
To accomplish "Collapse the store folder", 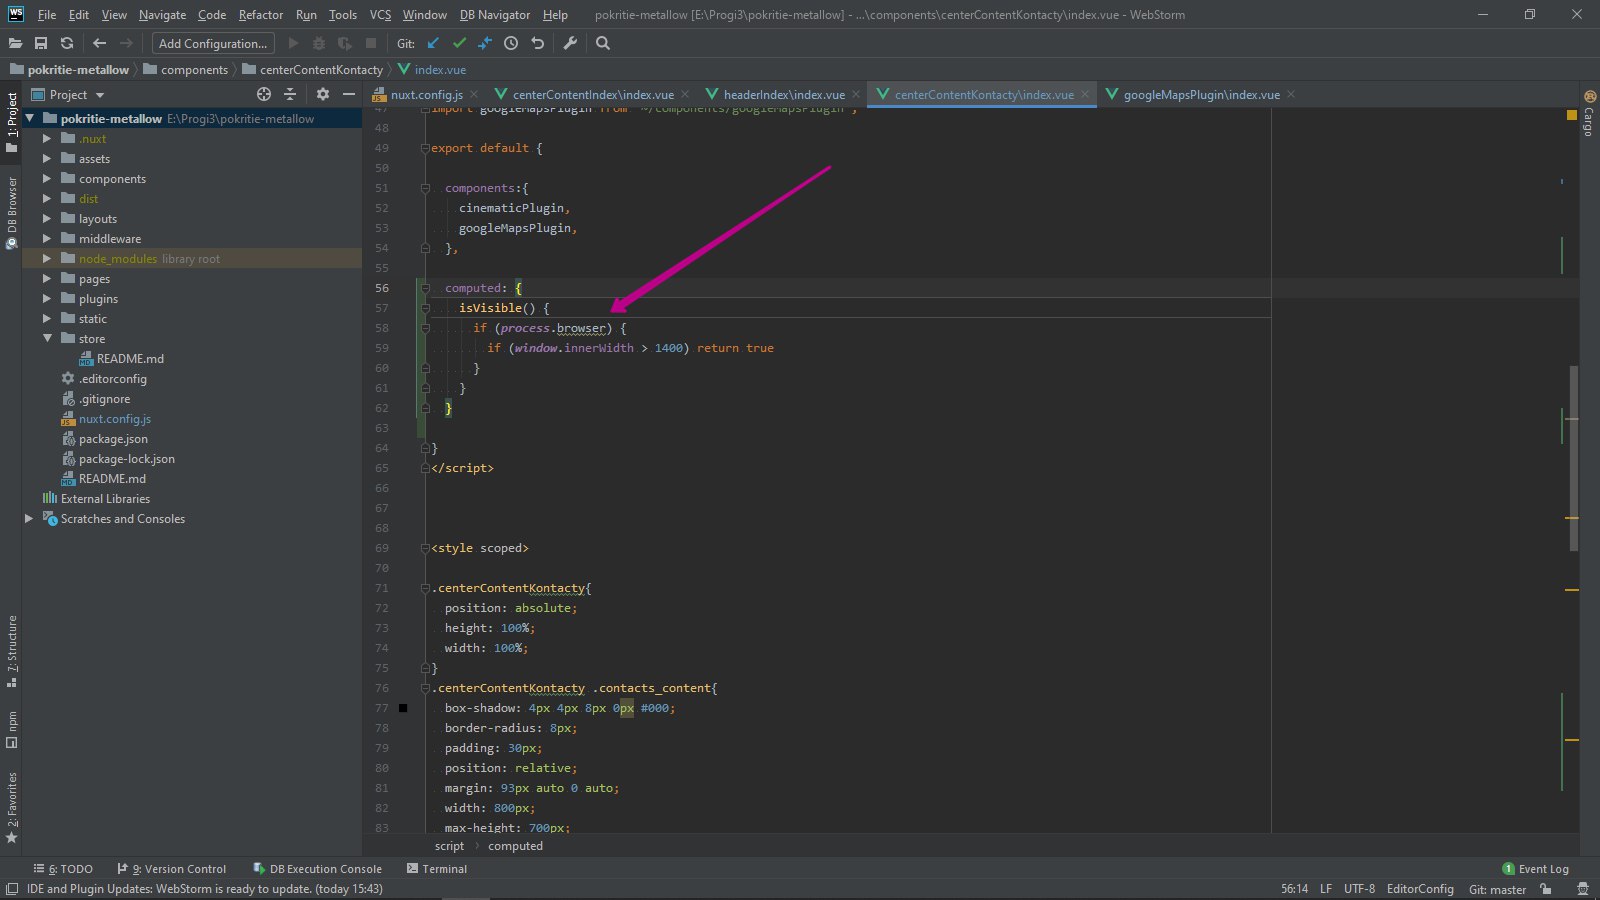I will point(46,338).
